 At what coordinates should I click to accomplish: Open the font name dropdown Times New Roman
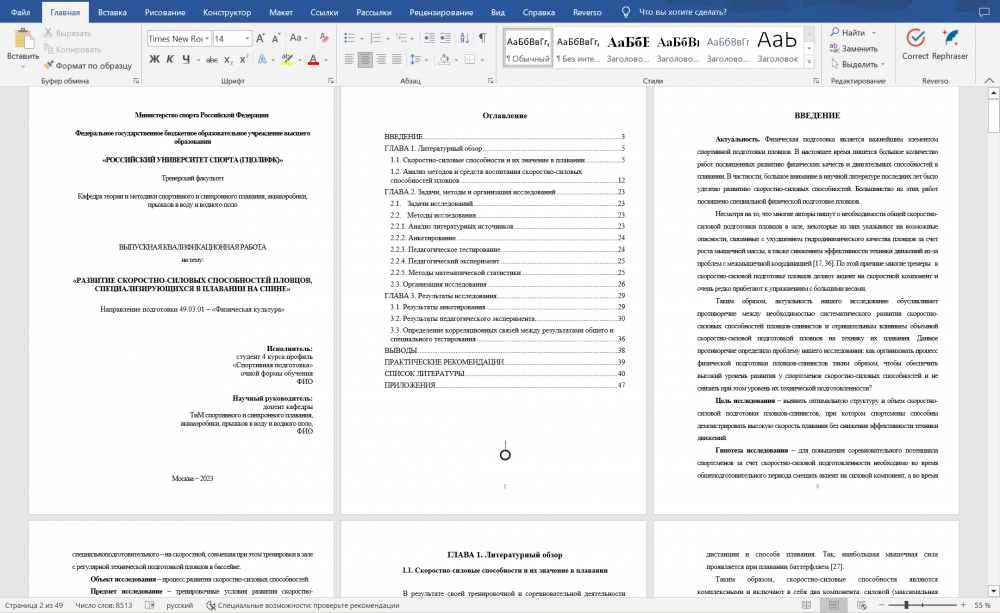coord(207,39)
